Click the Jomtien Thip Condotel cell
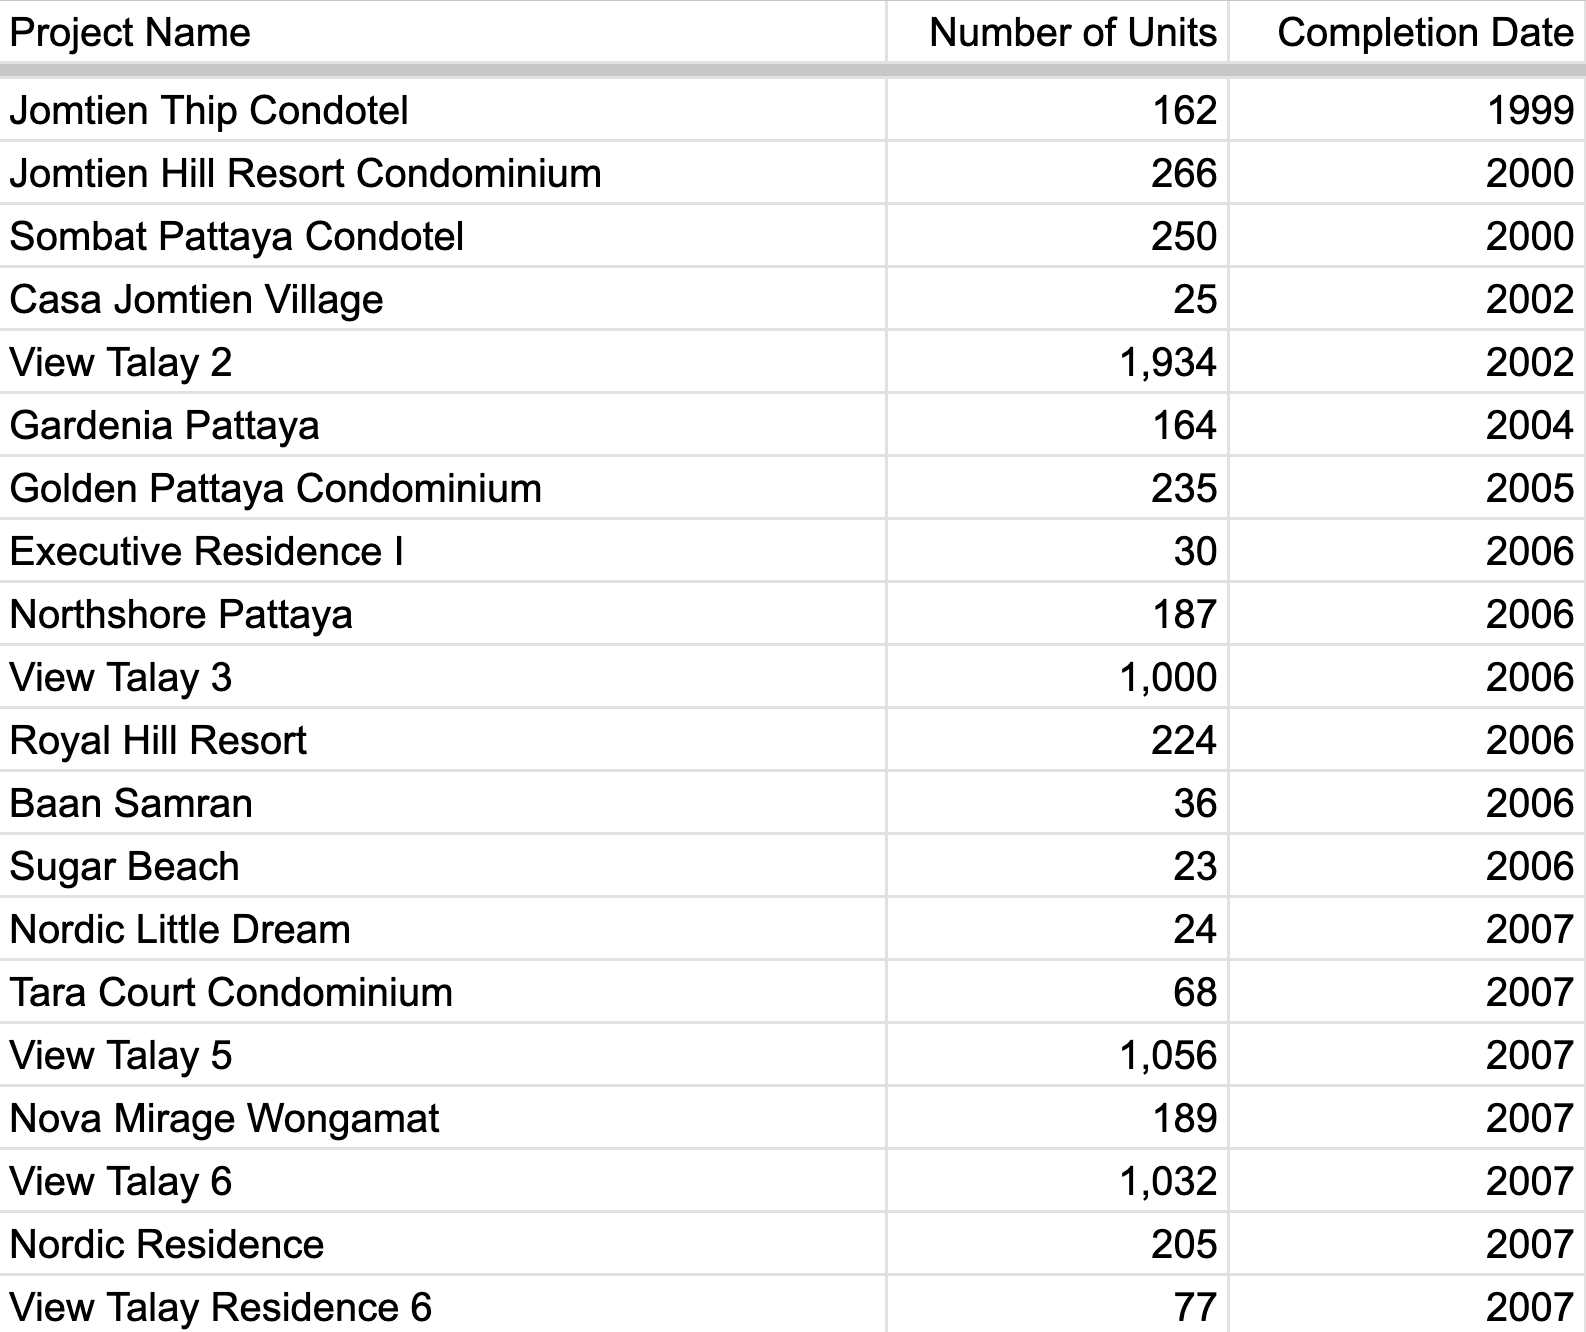Viewport: 1586px width, 1332px height. [442, 110]
